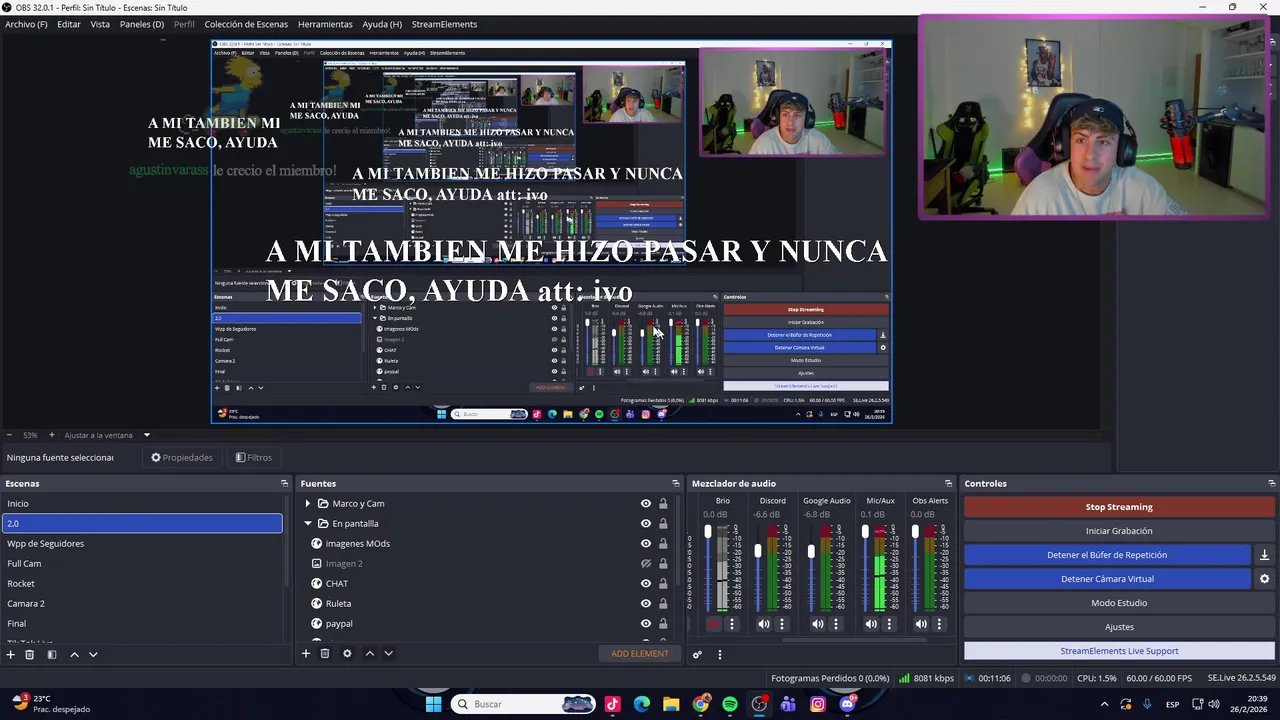Open the Obs Alerts channel options menu
The height and width of the screenshot is (720, 1280).
(939, 624)
